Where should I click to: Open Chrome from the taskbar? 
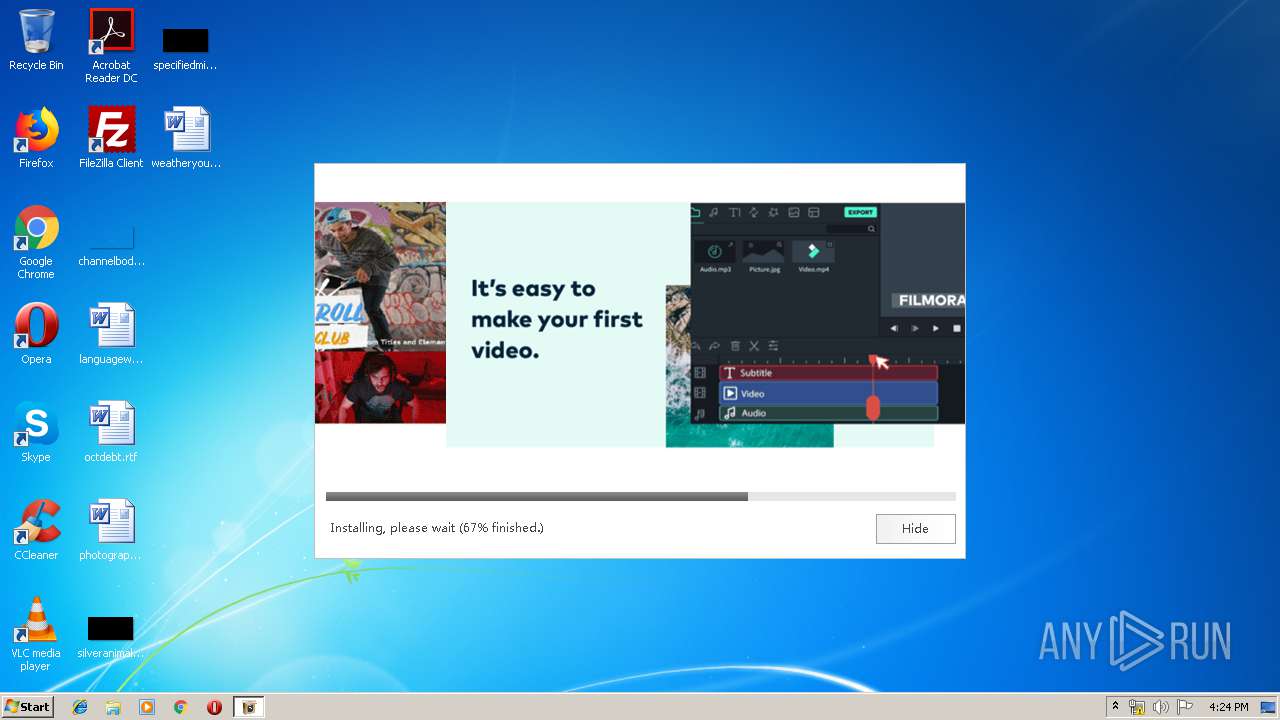[180, 707]
